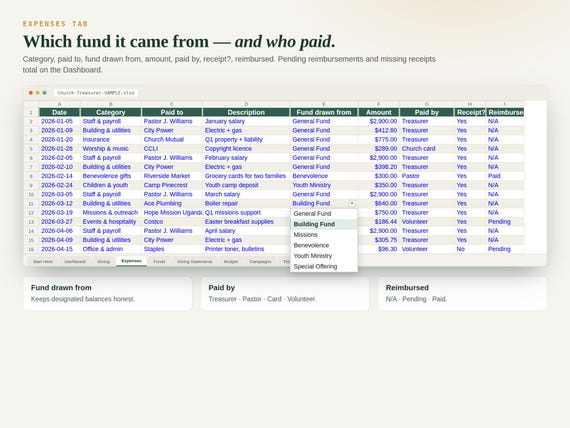Select the Expenses sheet tab
The height and width of the screenshot is (428, 570).
click(131, 261)
